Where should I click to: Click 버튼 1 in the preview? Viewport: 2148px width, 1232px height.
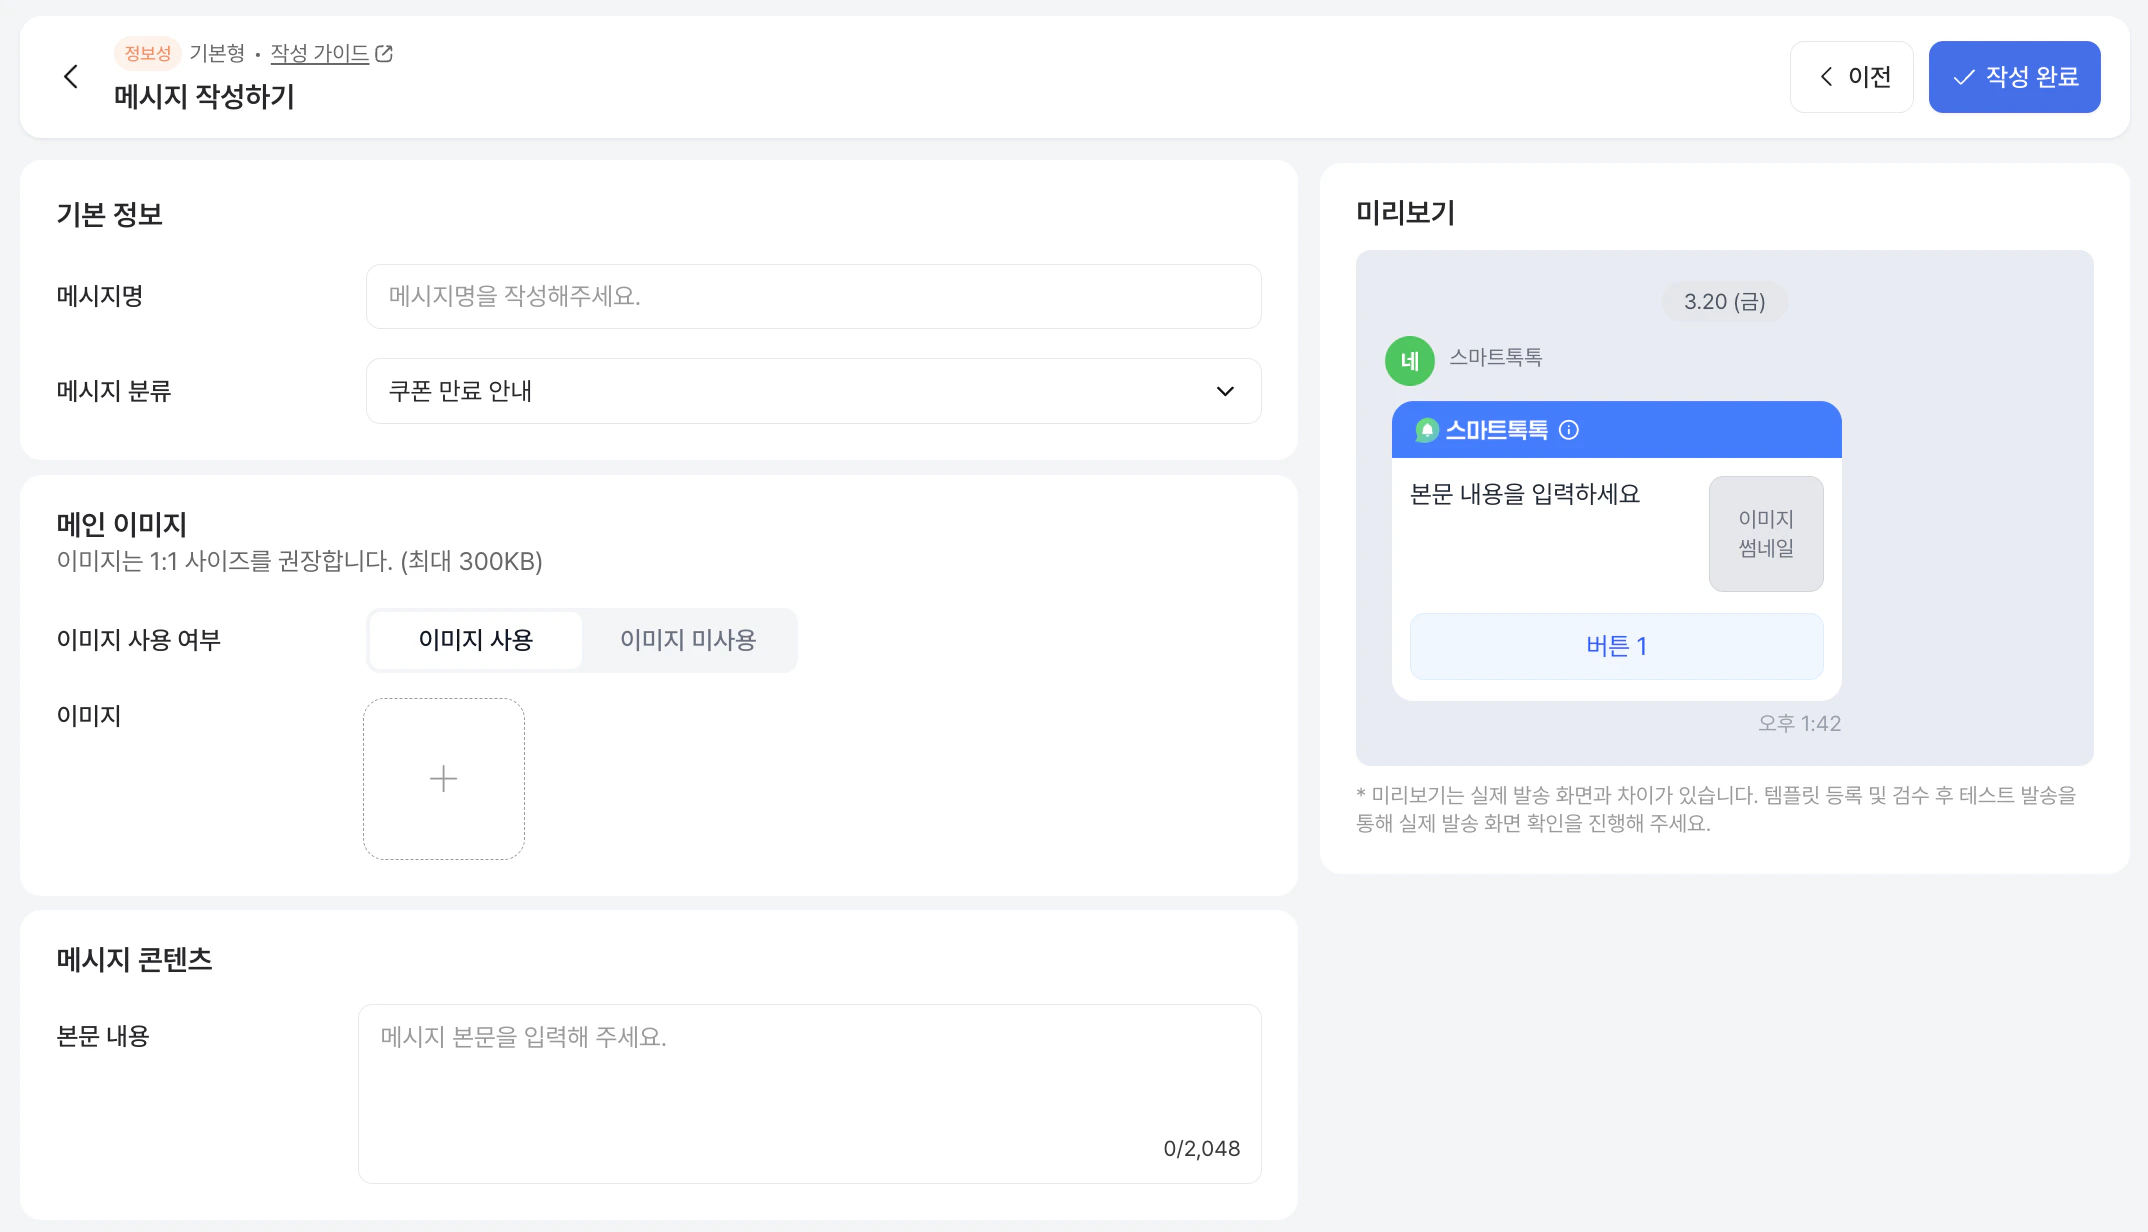coord(1616,646)
